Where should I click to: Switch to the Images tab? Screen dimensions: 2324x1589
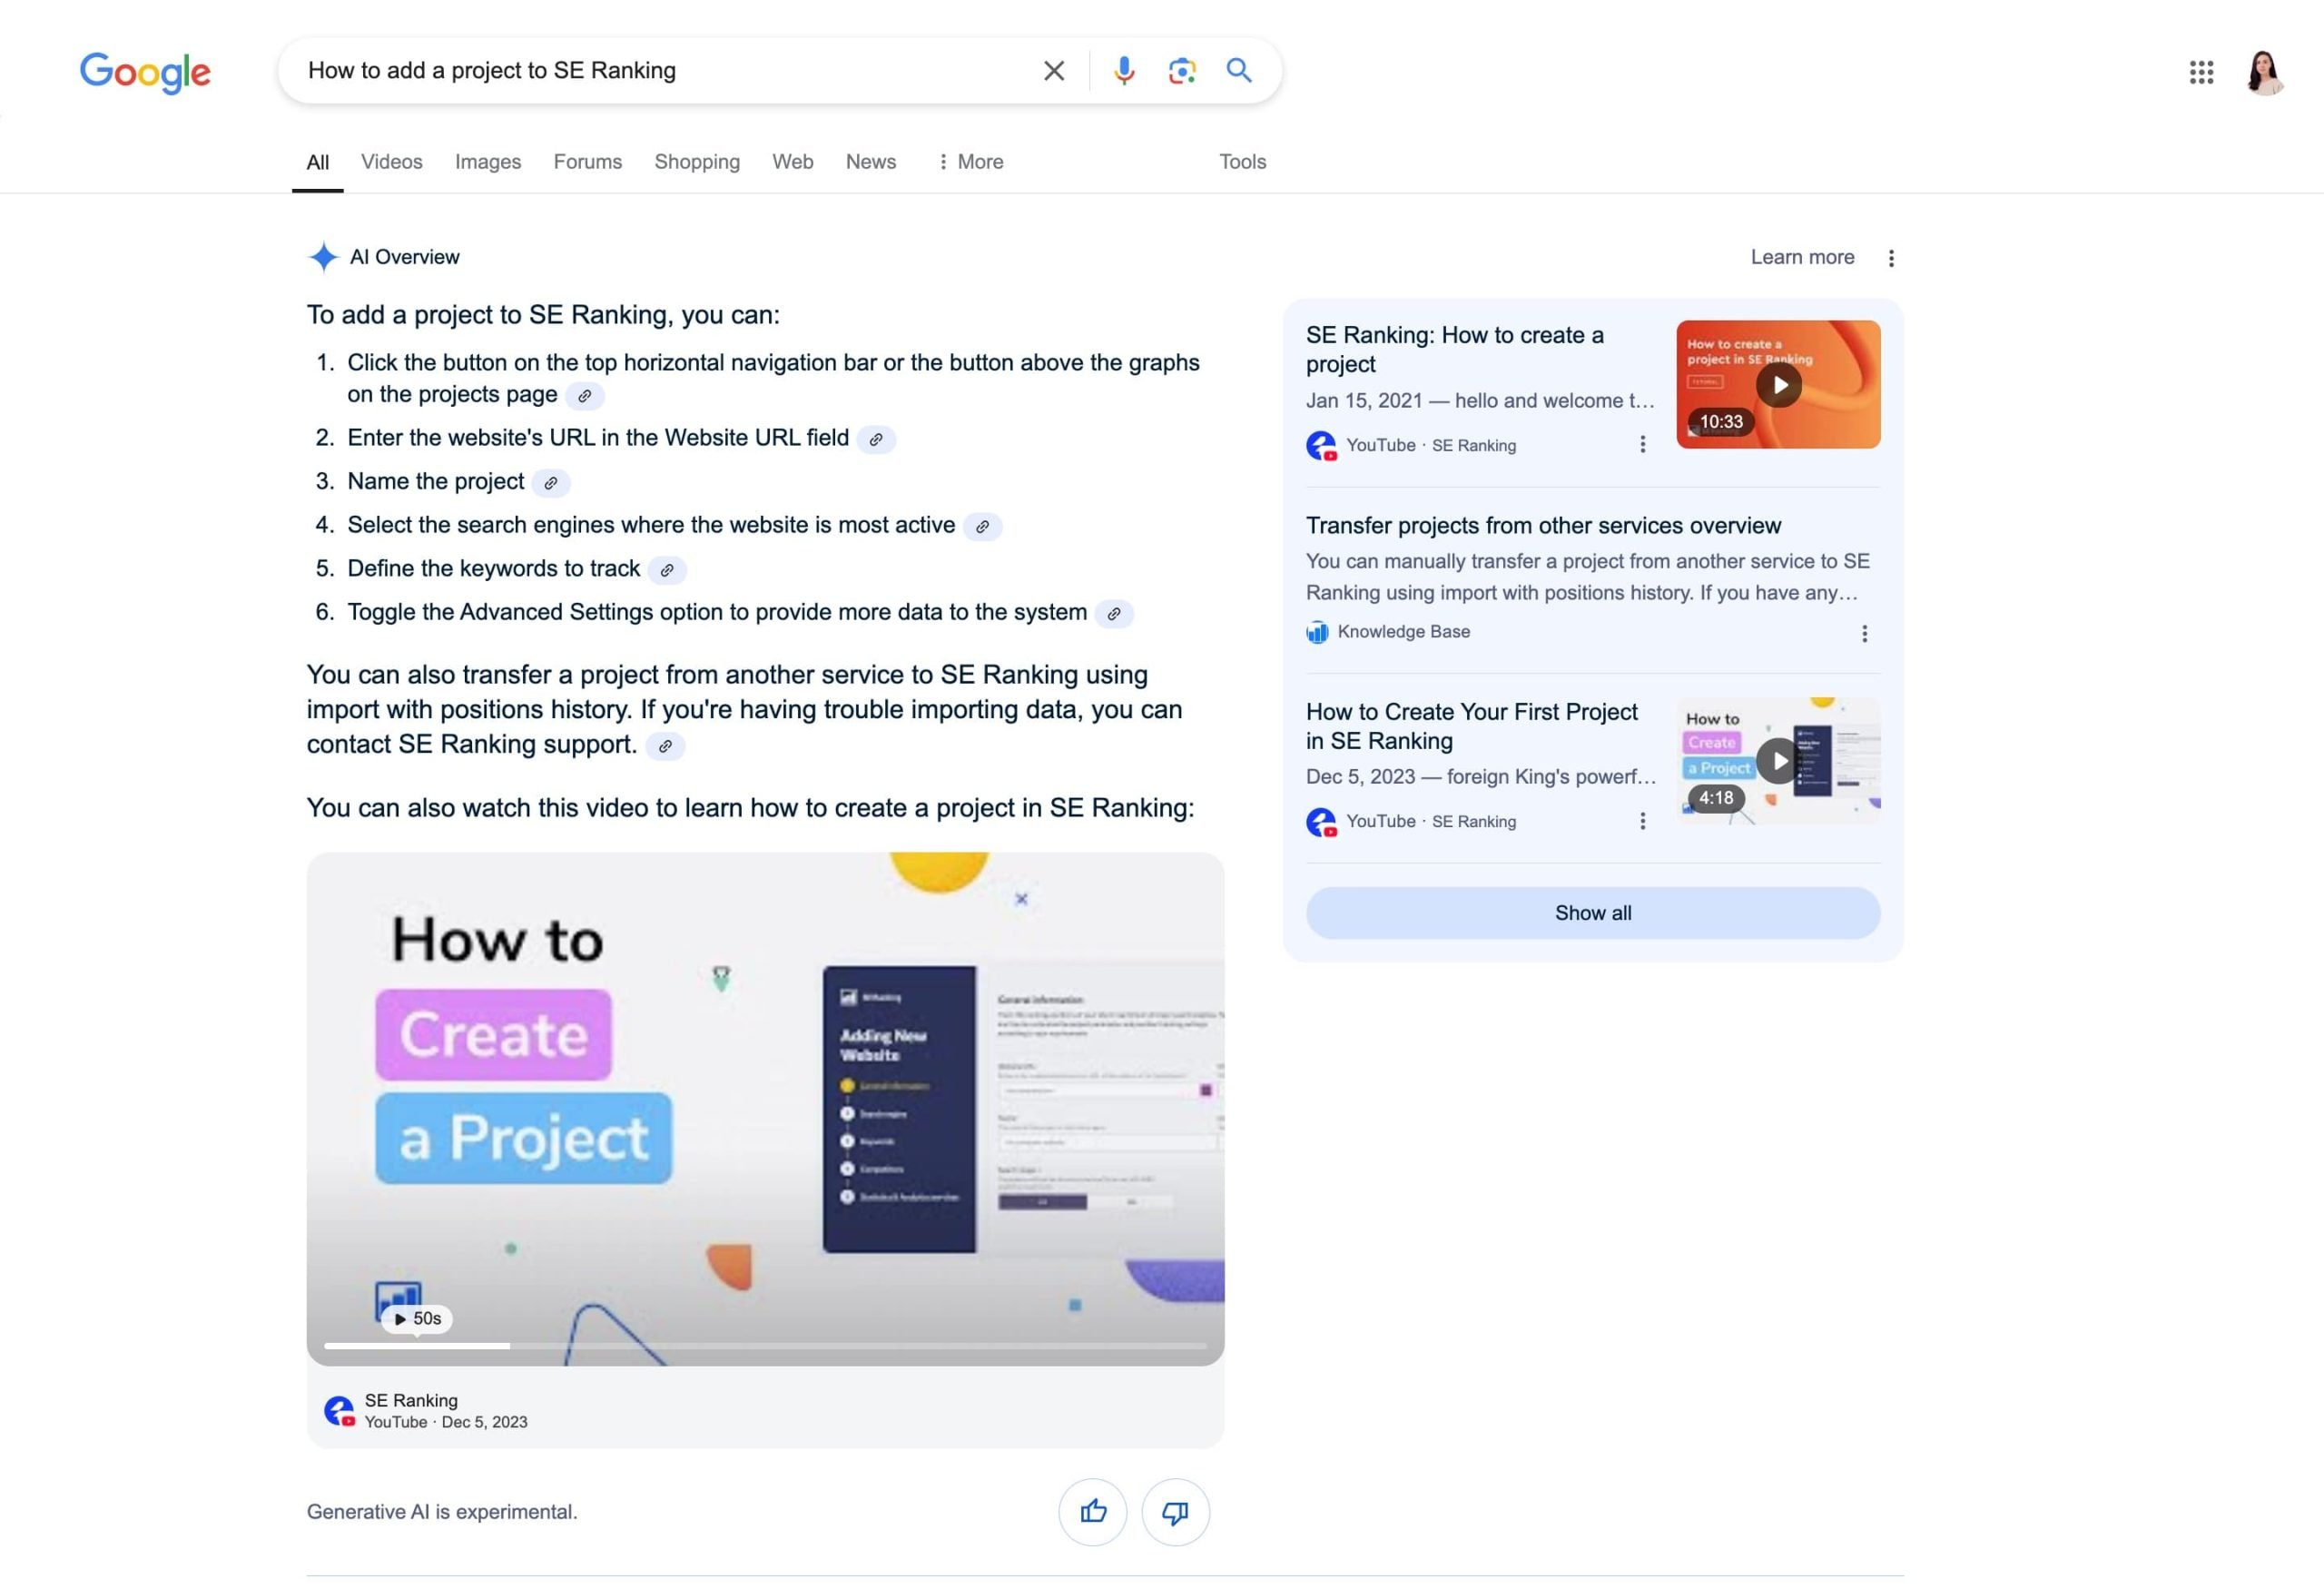pos(488,162)
